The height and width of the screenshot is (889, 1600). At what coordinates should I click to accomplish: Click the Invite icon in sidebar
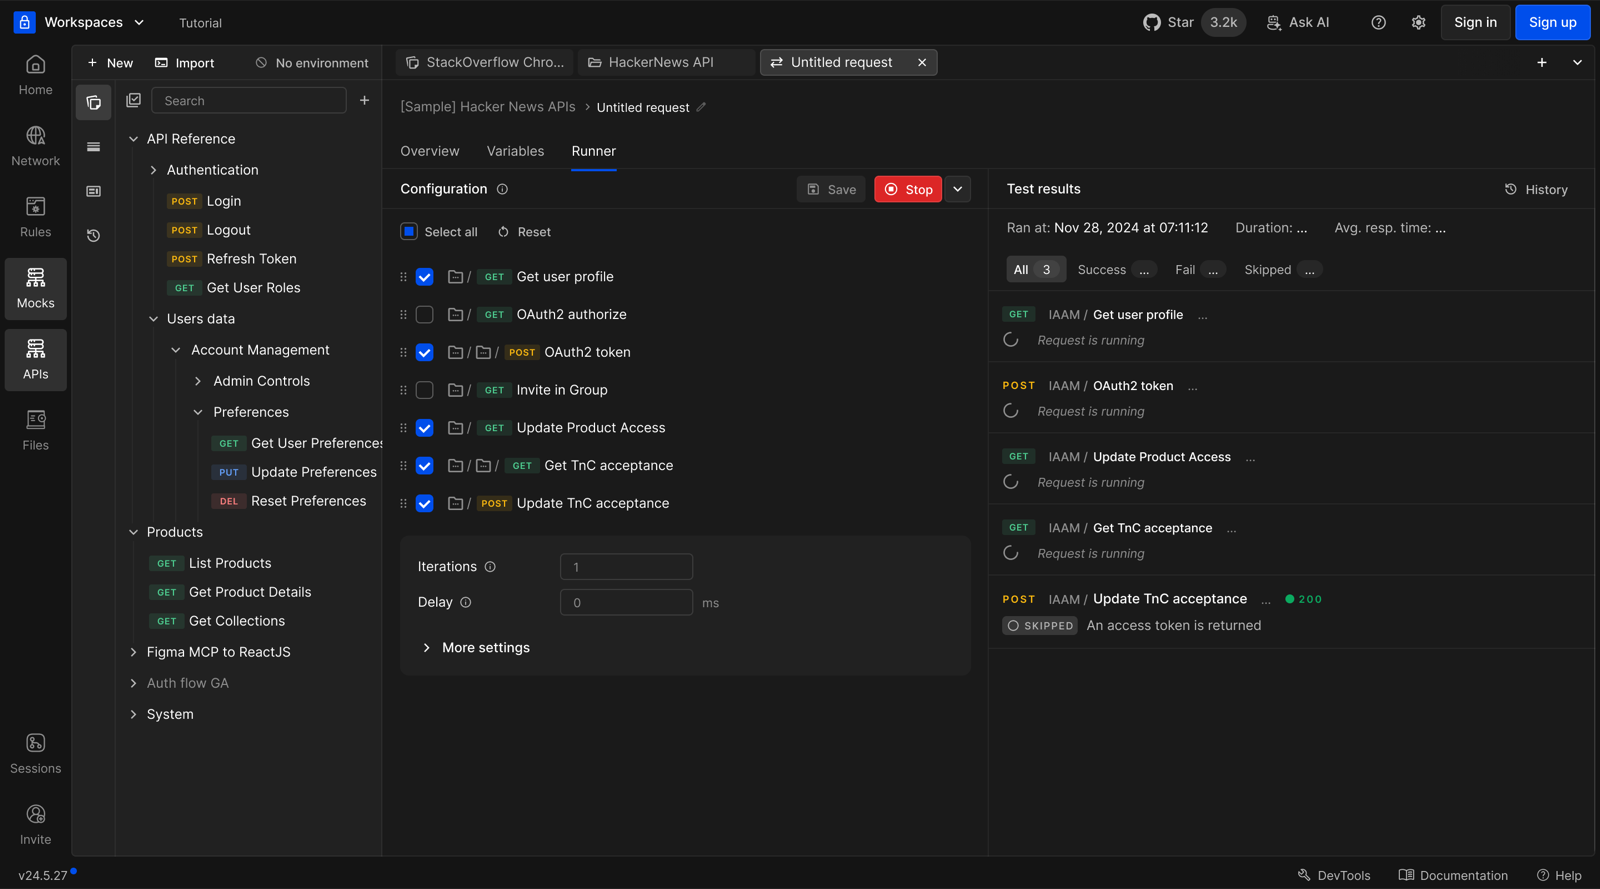35,815
